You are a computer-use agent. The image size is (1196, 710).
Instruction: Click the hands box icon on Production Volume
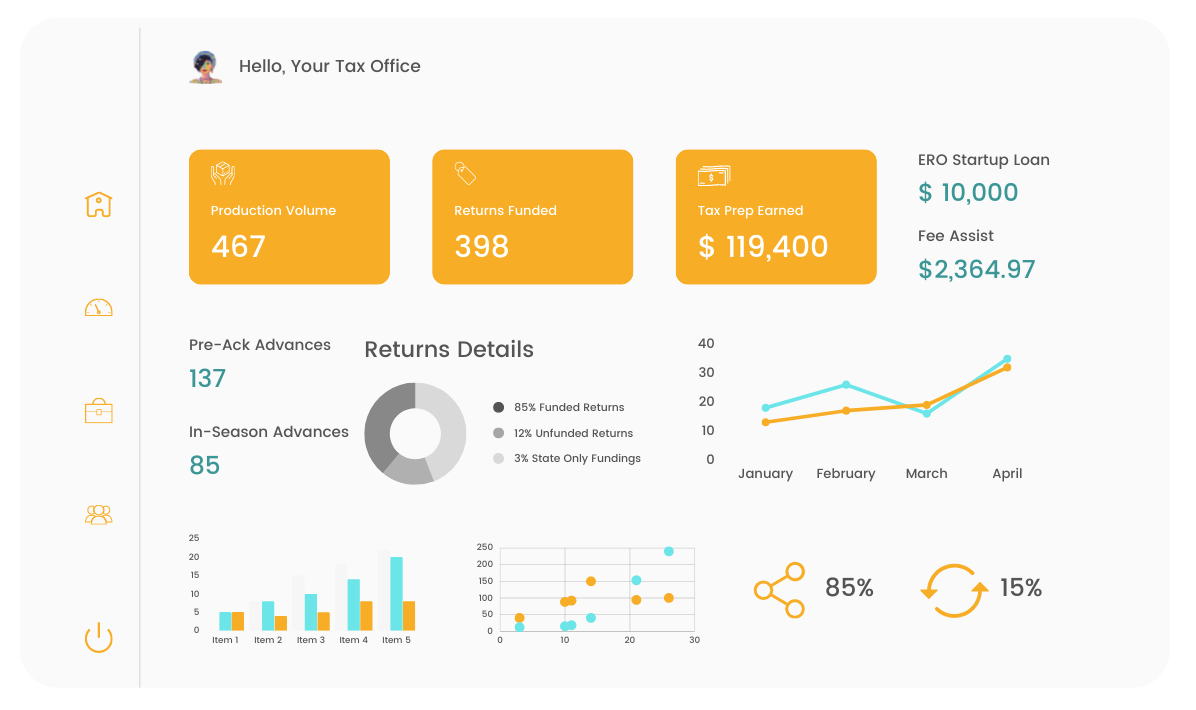223,173
